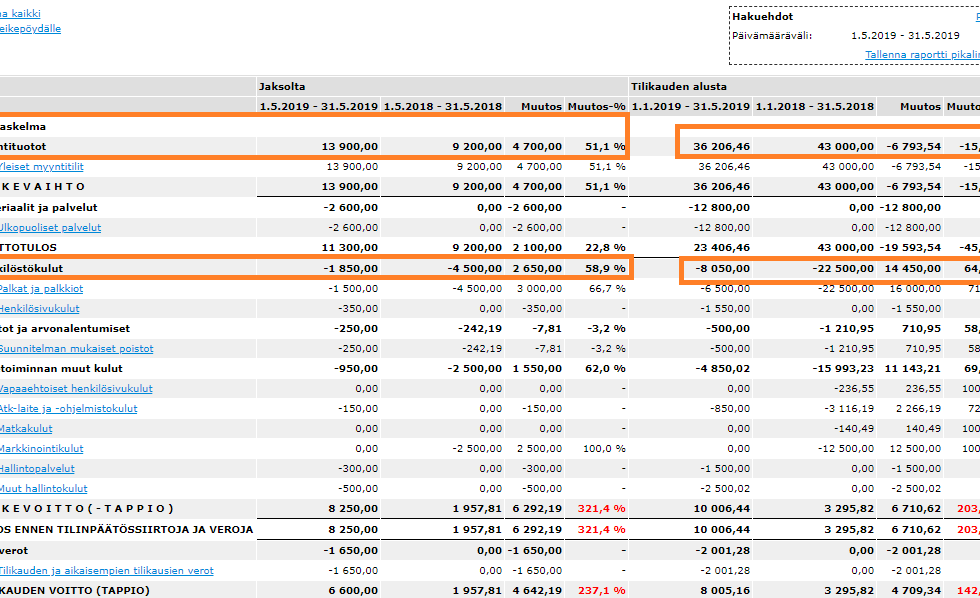Click the Tallenna raportti pikalinkki link
The width and height of the screenshot is (980, 598).
pos(922,55)
